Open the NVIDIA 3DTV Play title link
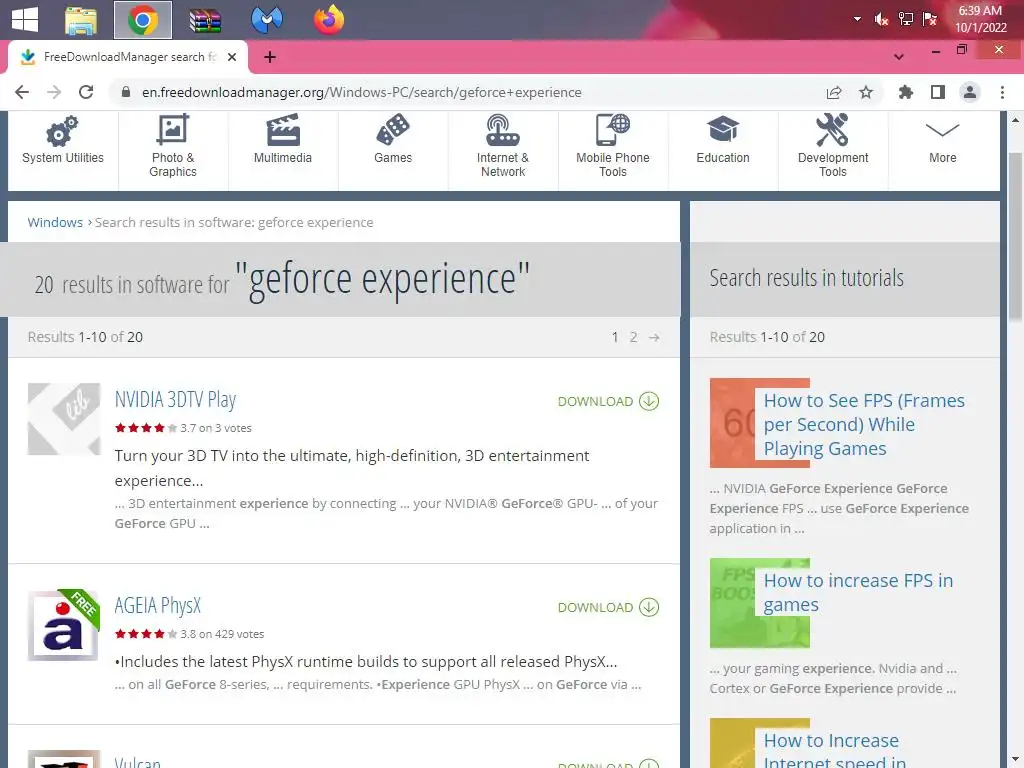 (175, 399)
